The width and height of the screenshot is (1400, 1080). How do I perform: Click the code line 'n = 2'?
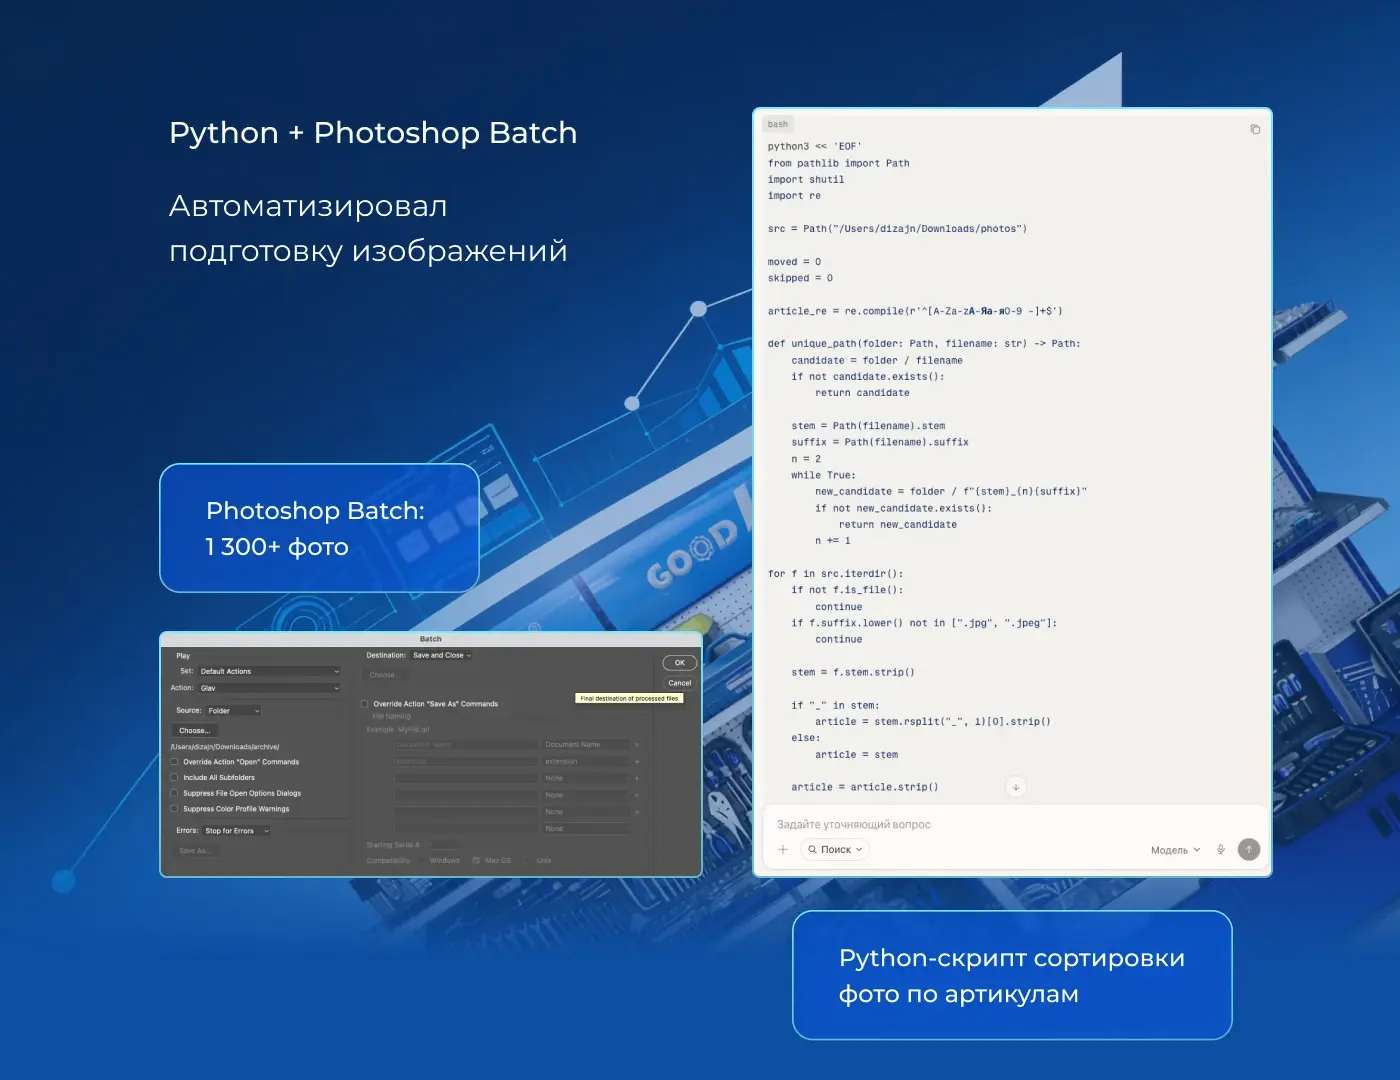(806, 459)
